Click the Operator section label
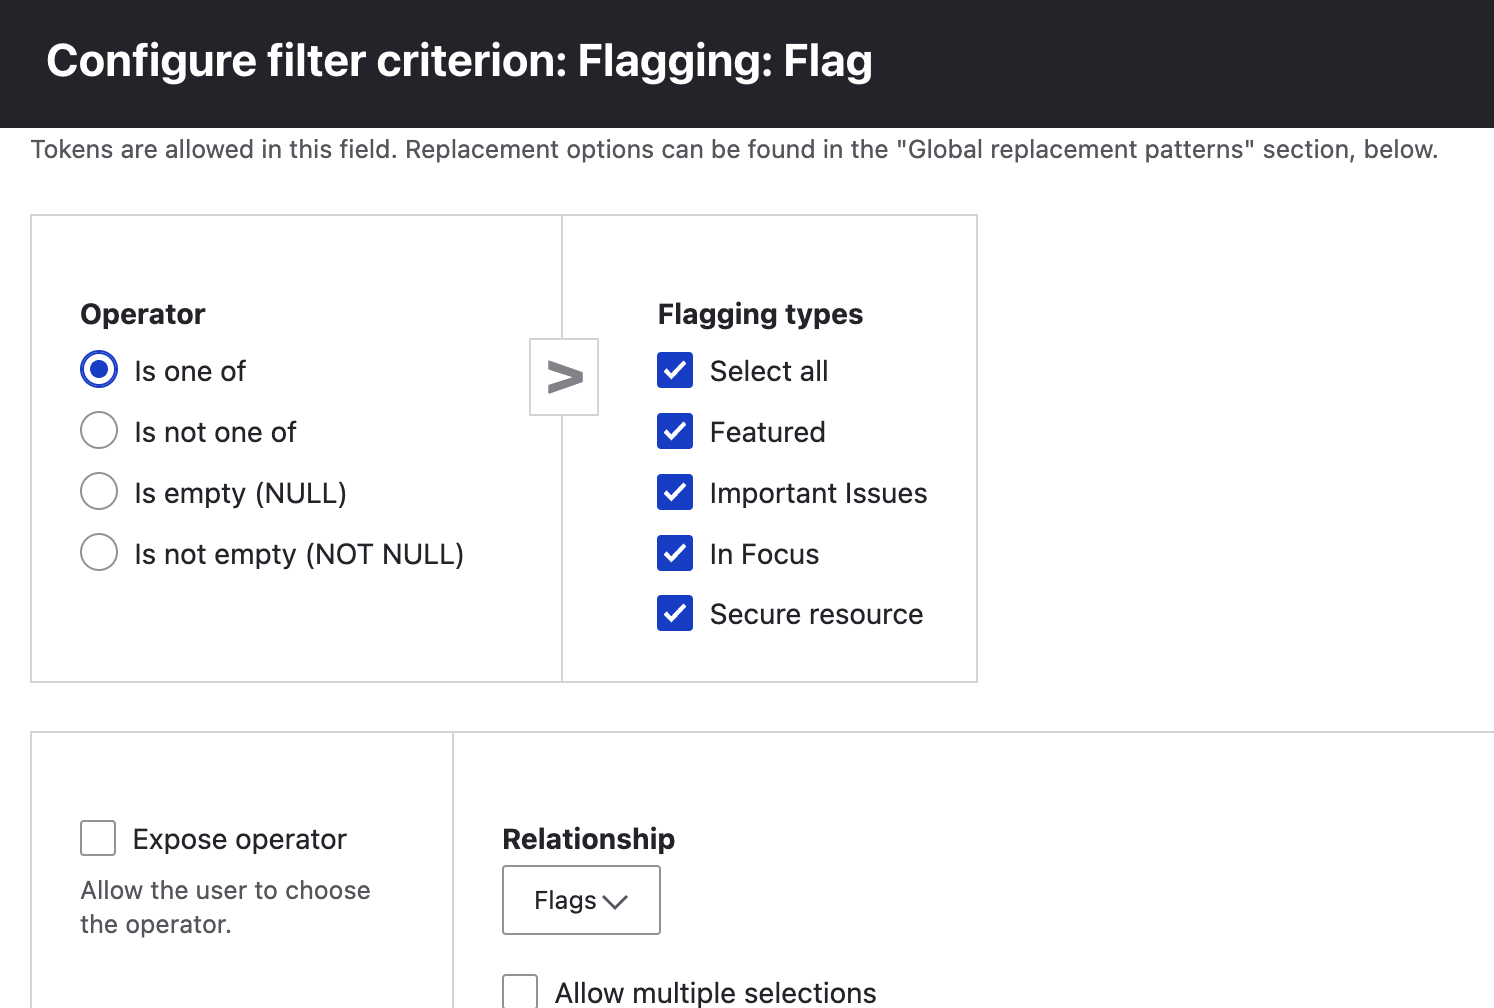Image resolution: width=1494 pixels, height=1008 pixels. tap(142, 313)
